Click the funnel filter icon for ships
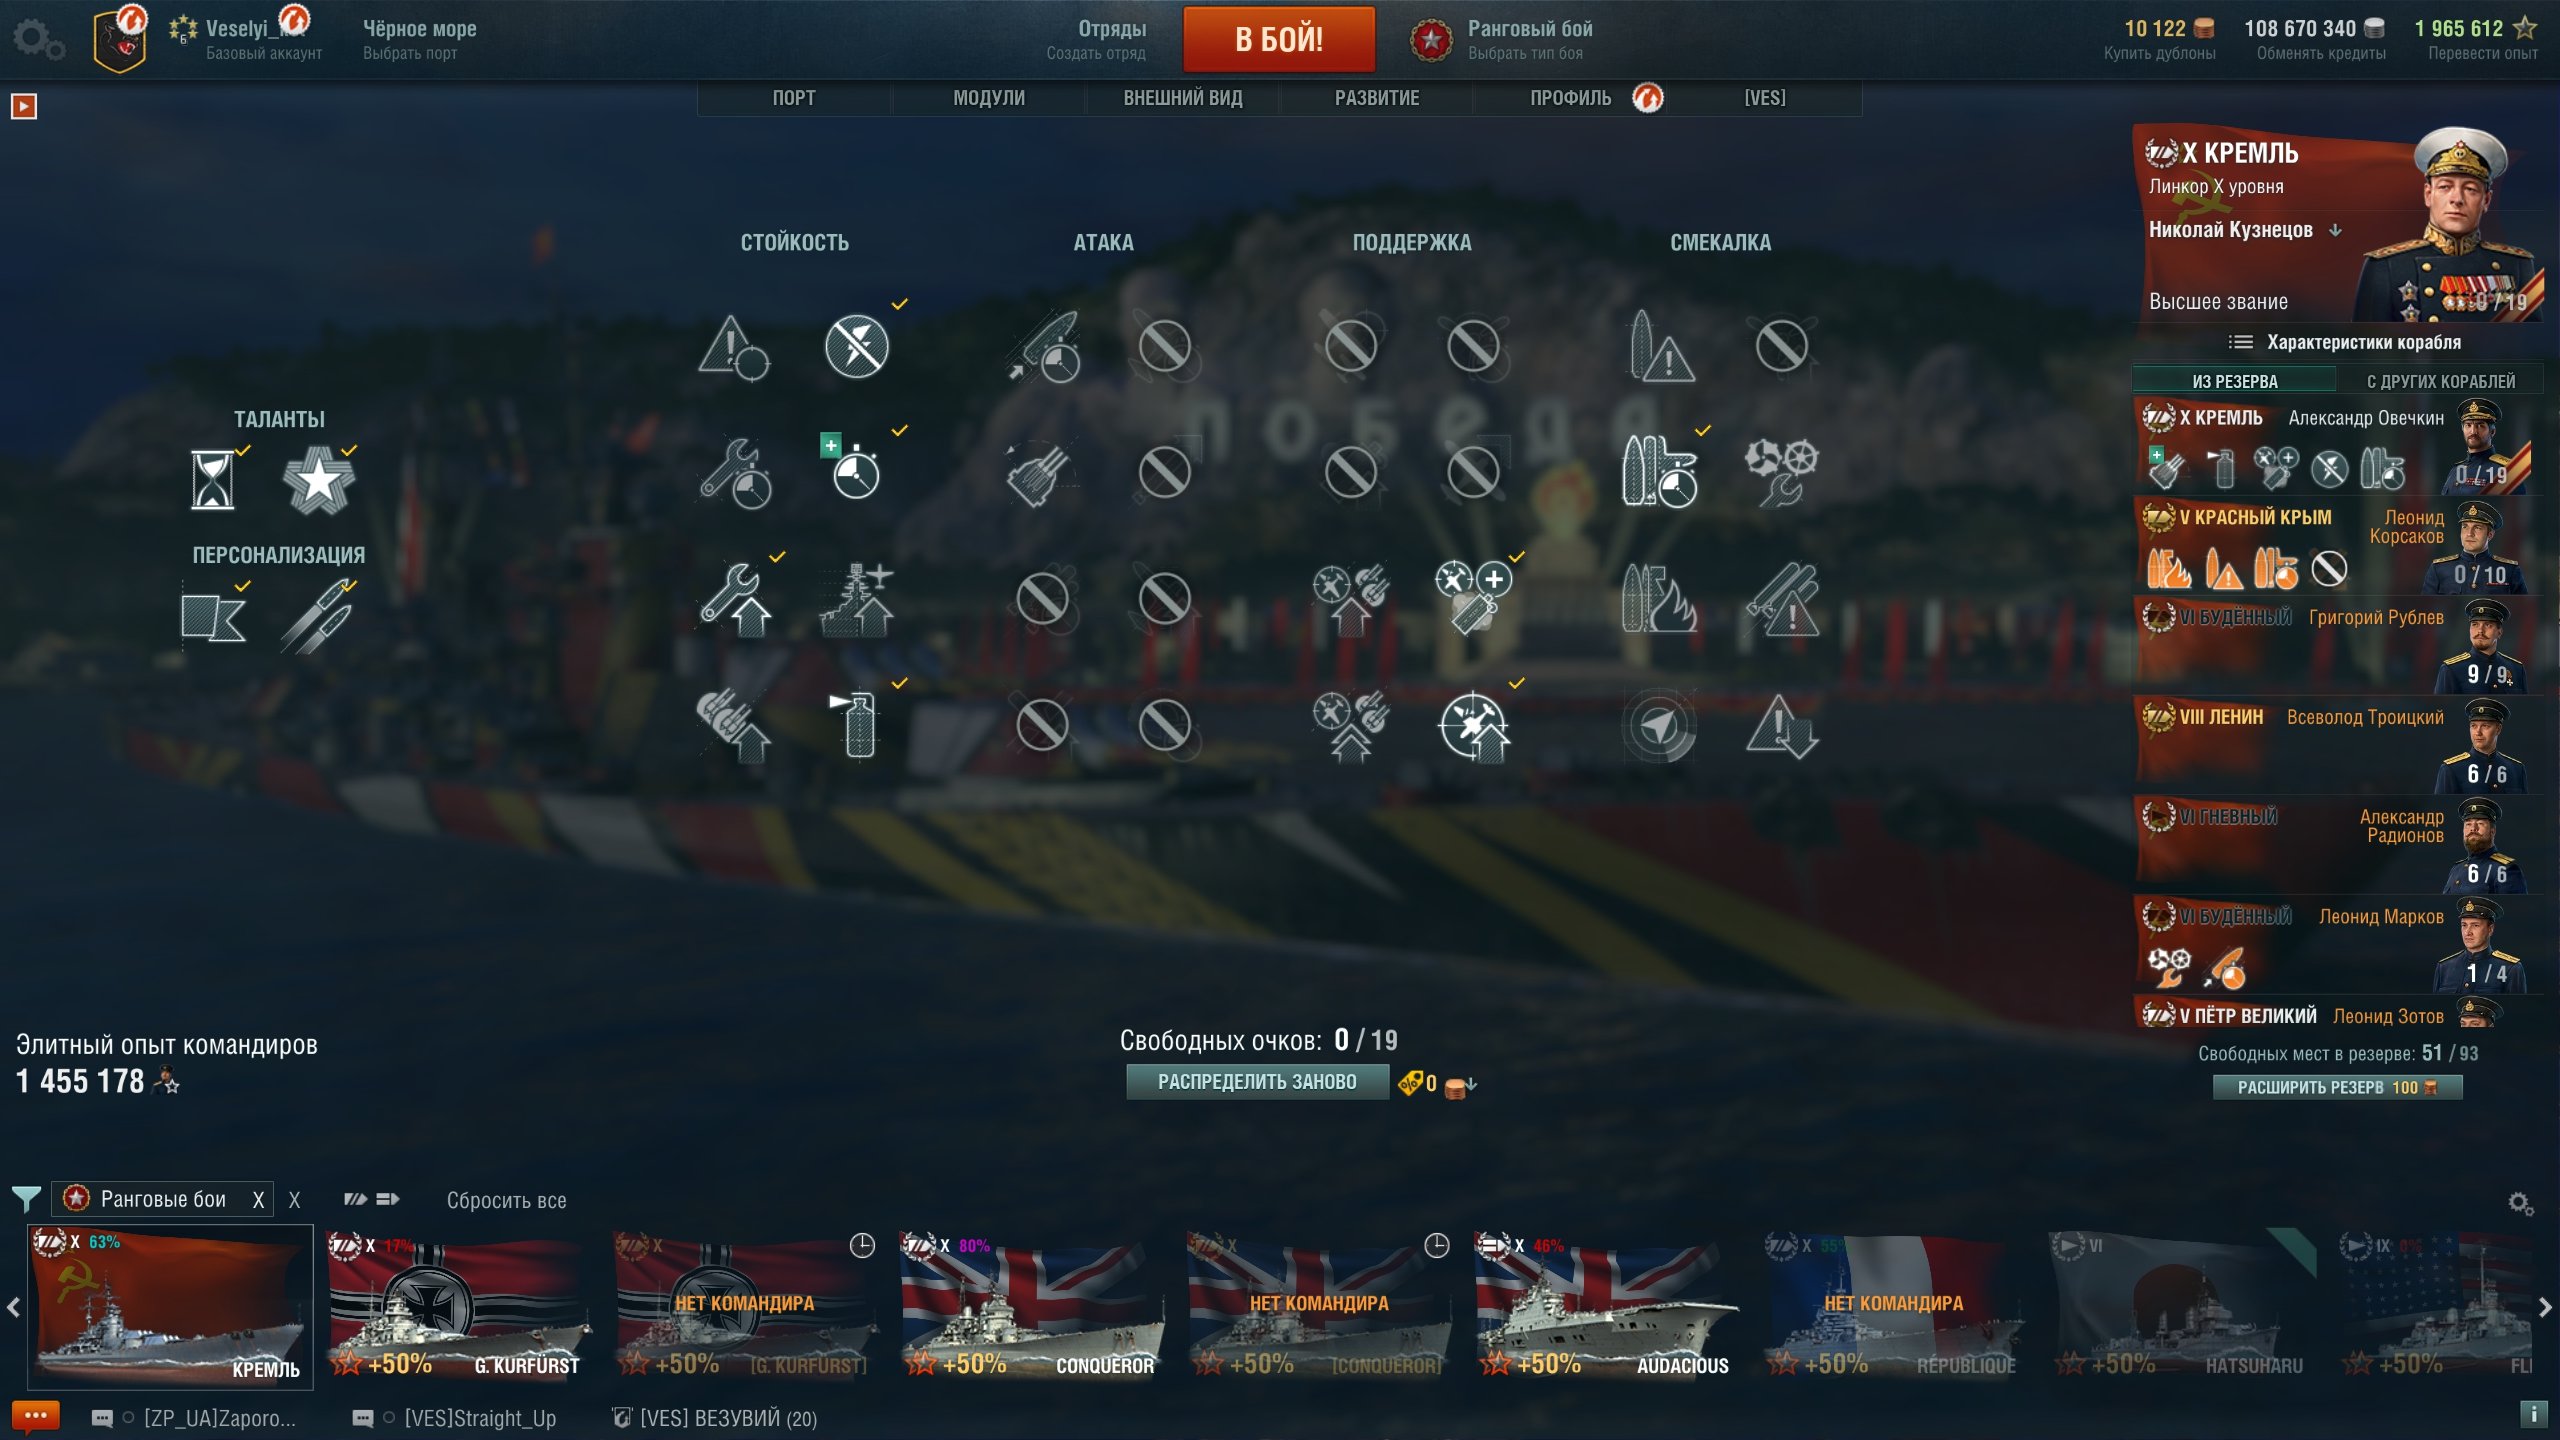The height and width of the screenshot is (1440, 2560). (x=26, y=1198)
